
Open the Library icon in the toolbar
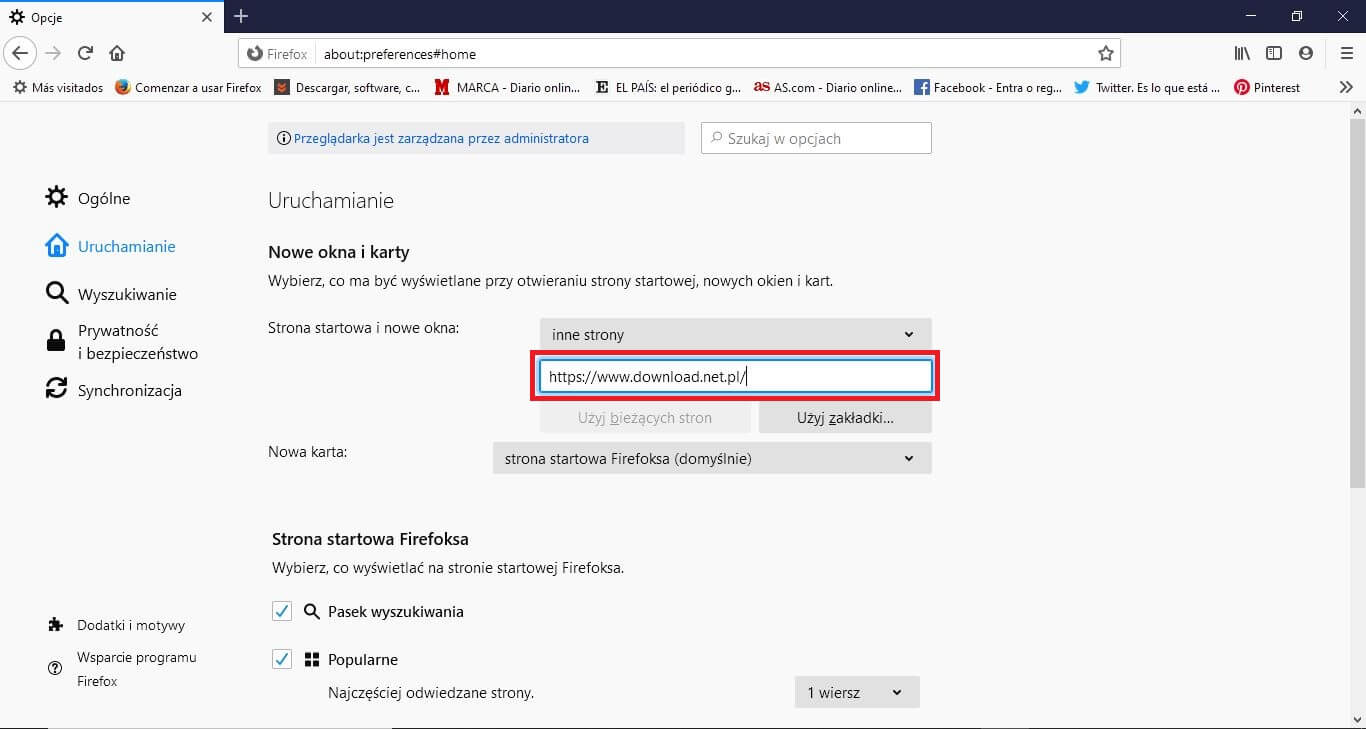(x=1242, y=53)
